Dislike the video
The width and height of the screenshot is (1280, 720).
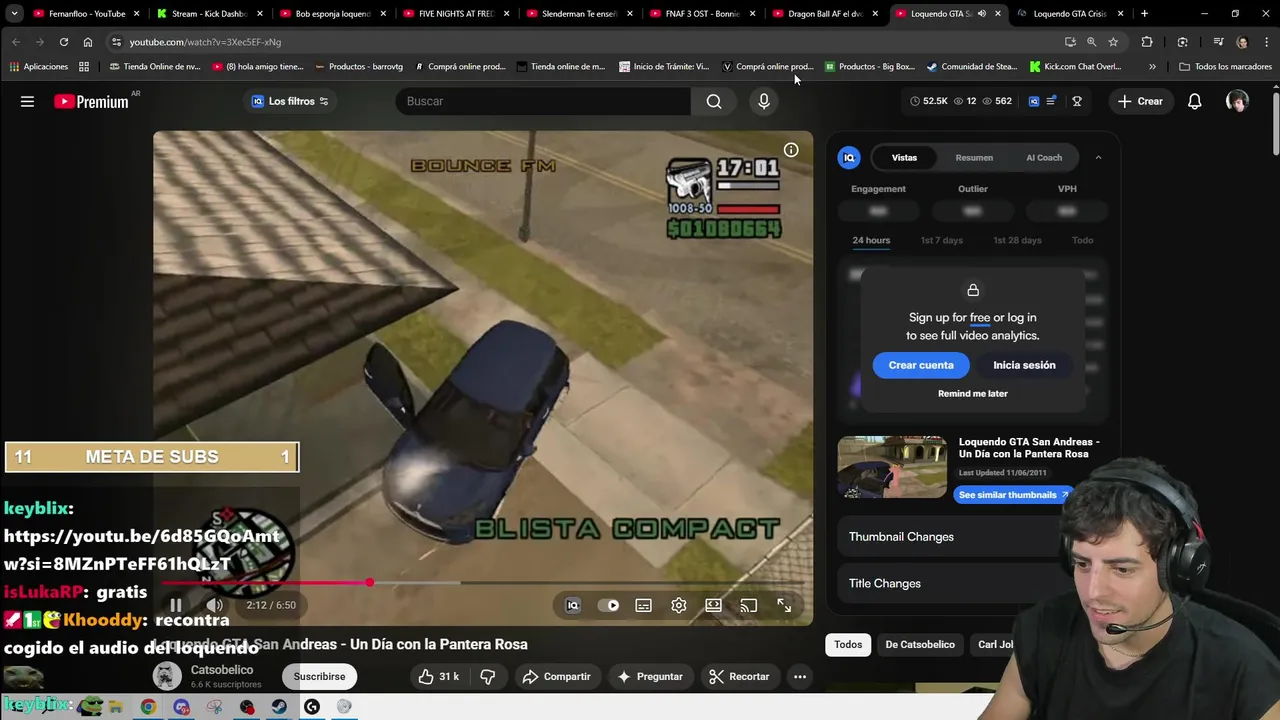488,677
